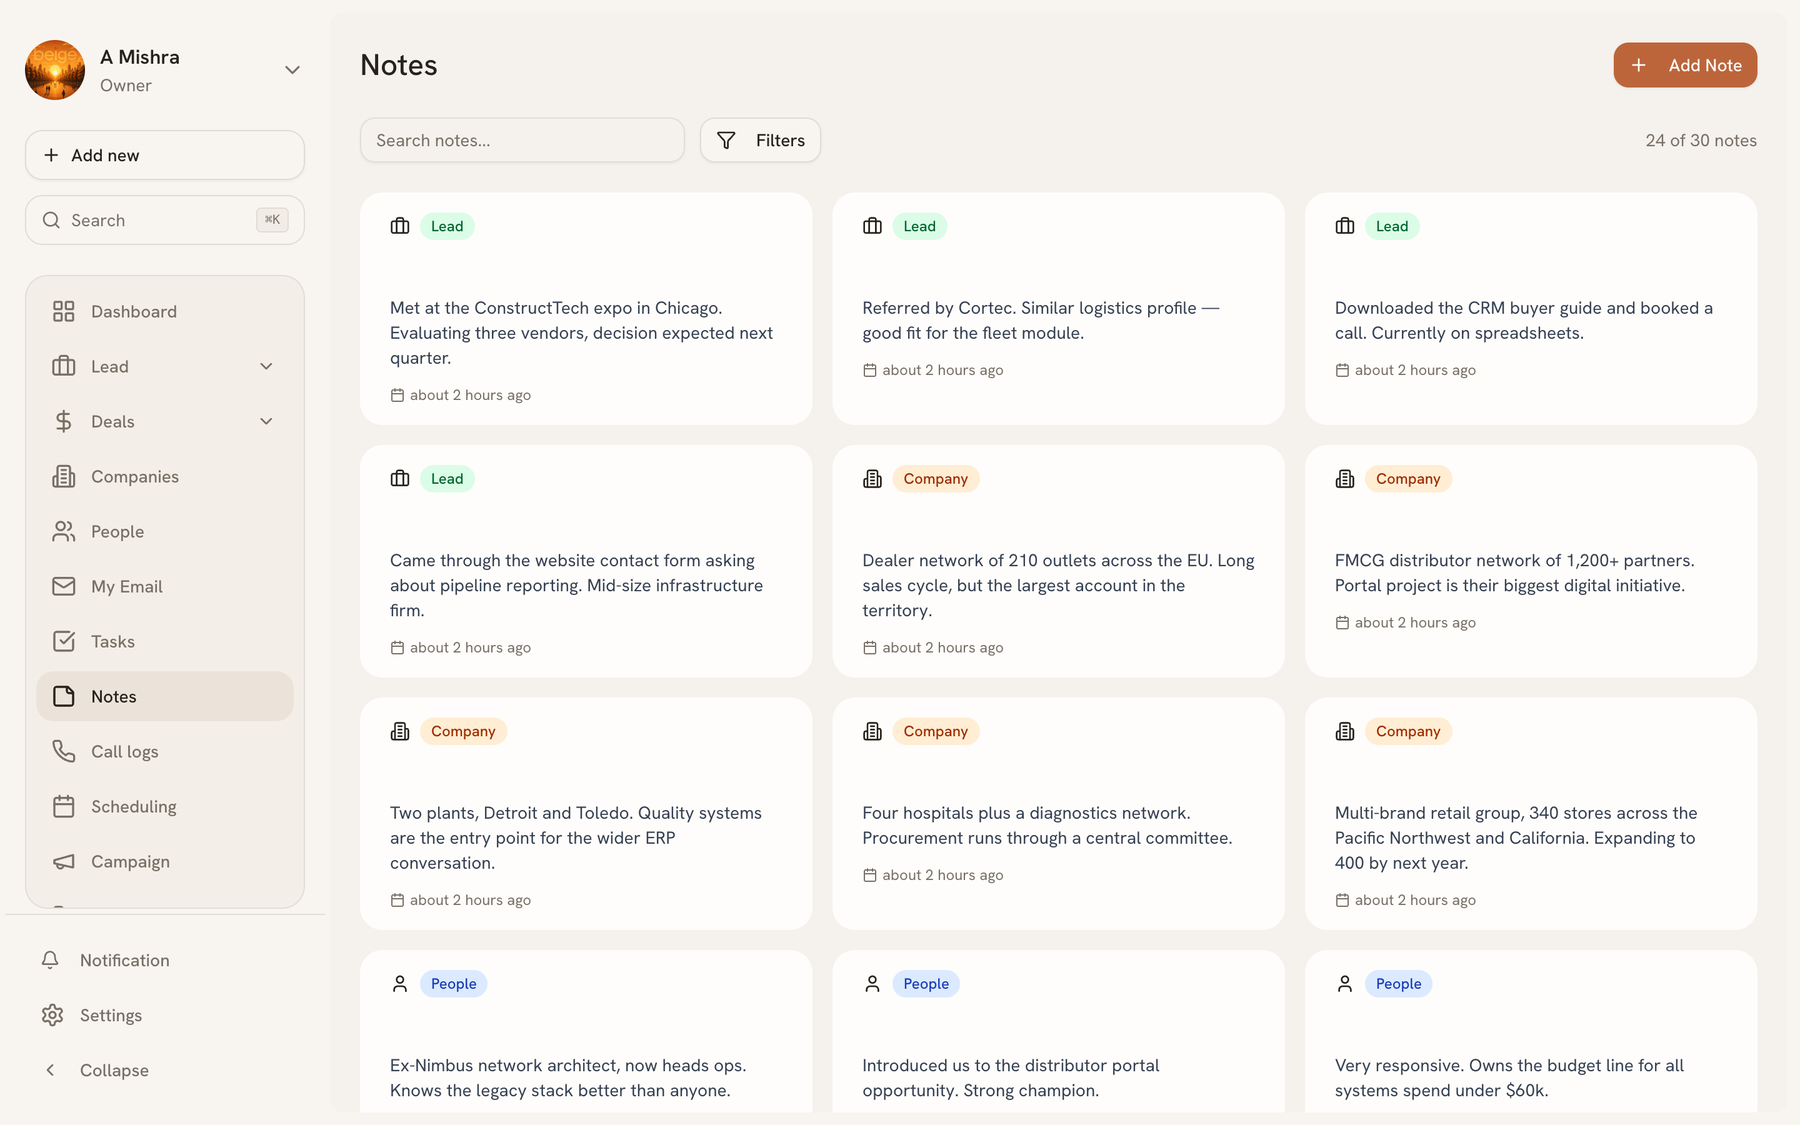Select Scheduling in the sidebar
Screen dimensions: 1800x1125
(x=165, y=807)
